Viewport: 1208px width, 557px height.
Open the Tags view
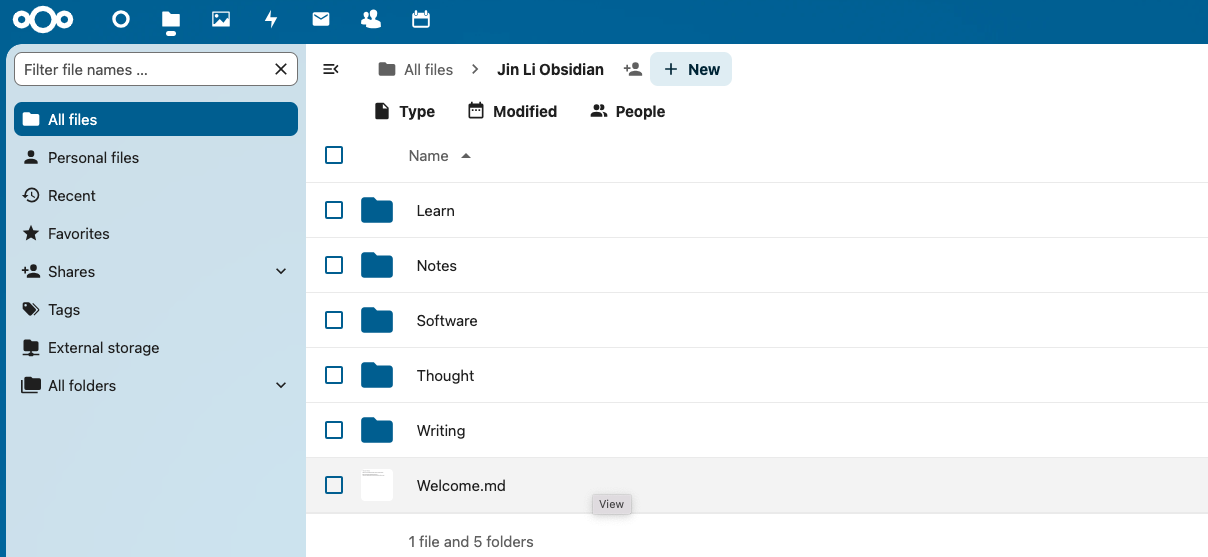tap(156, 309)
